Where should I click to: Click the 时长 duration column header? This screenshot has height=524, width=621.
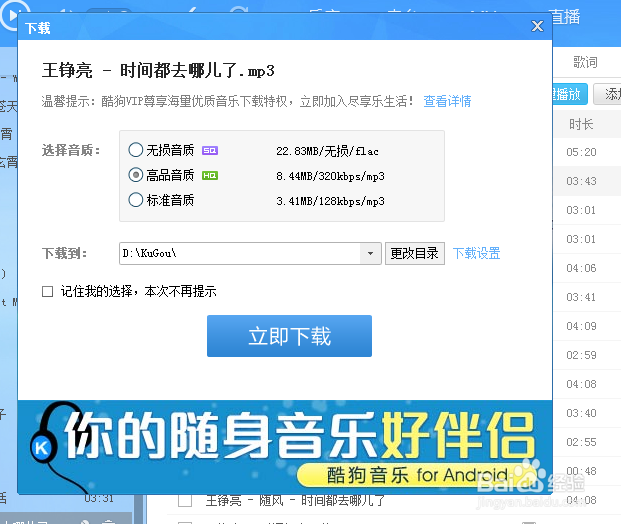(x=581, y=124)
